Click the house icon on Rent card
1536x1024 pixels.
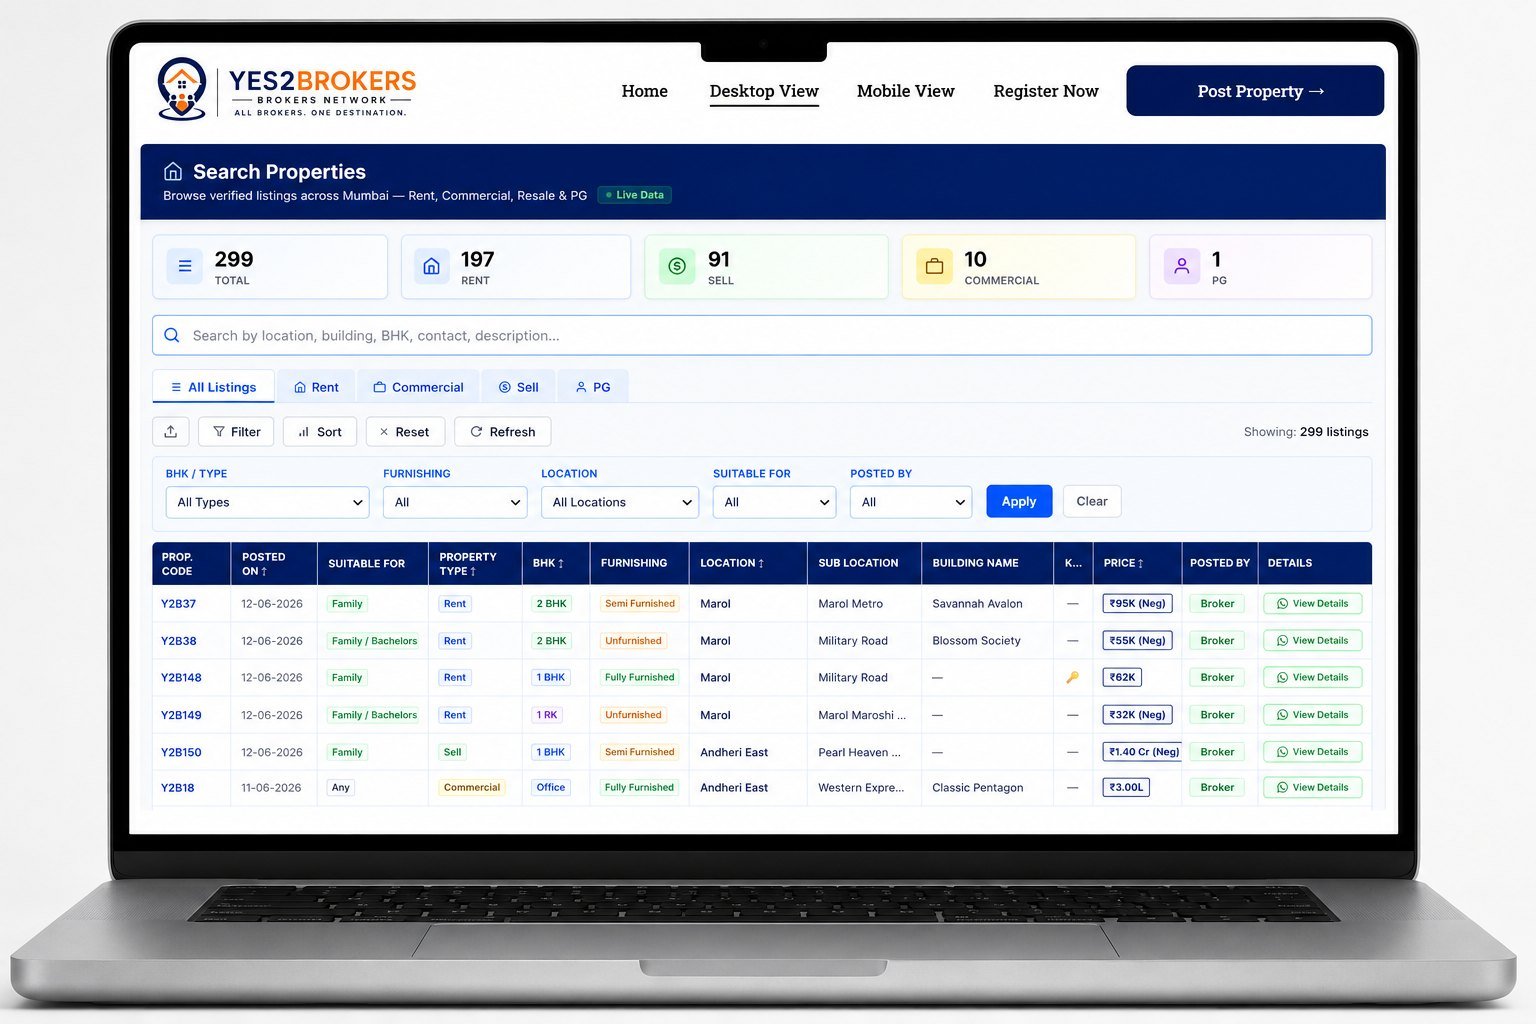point(432,266)
